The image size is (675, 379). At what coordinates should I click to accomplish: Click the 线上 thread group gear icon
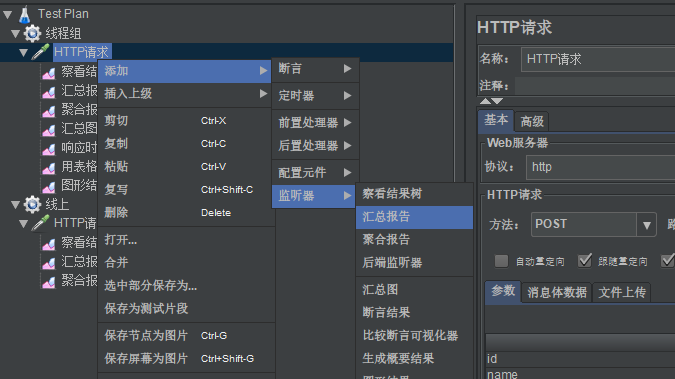32,205
